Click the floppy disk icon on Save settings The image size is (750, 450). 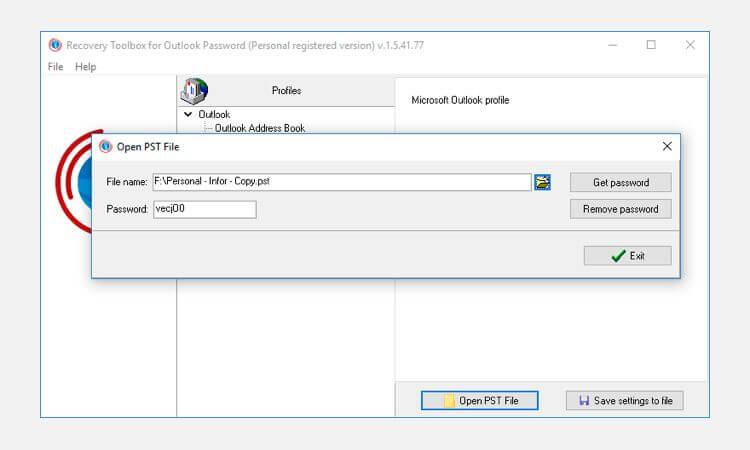(584, 401)
